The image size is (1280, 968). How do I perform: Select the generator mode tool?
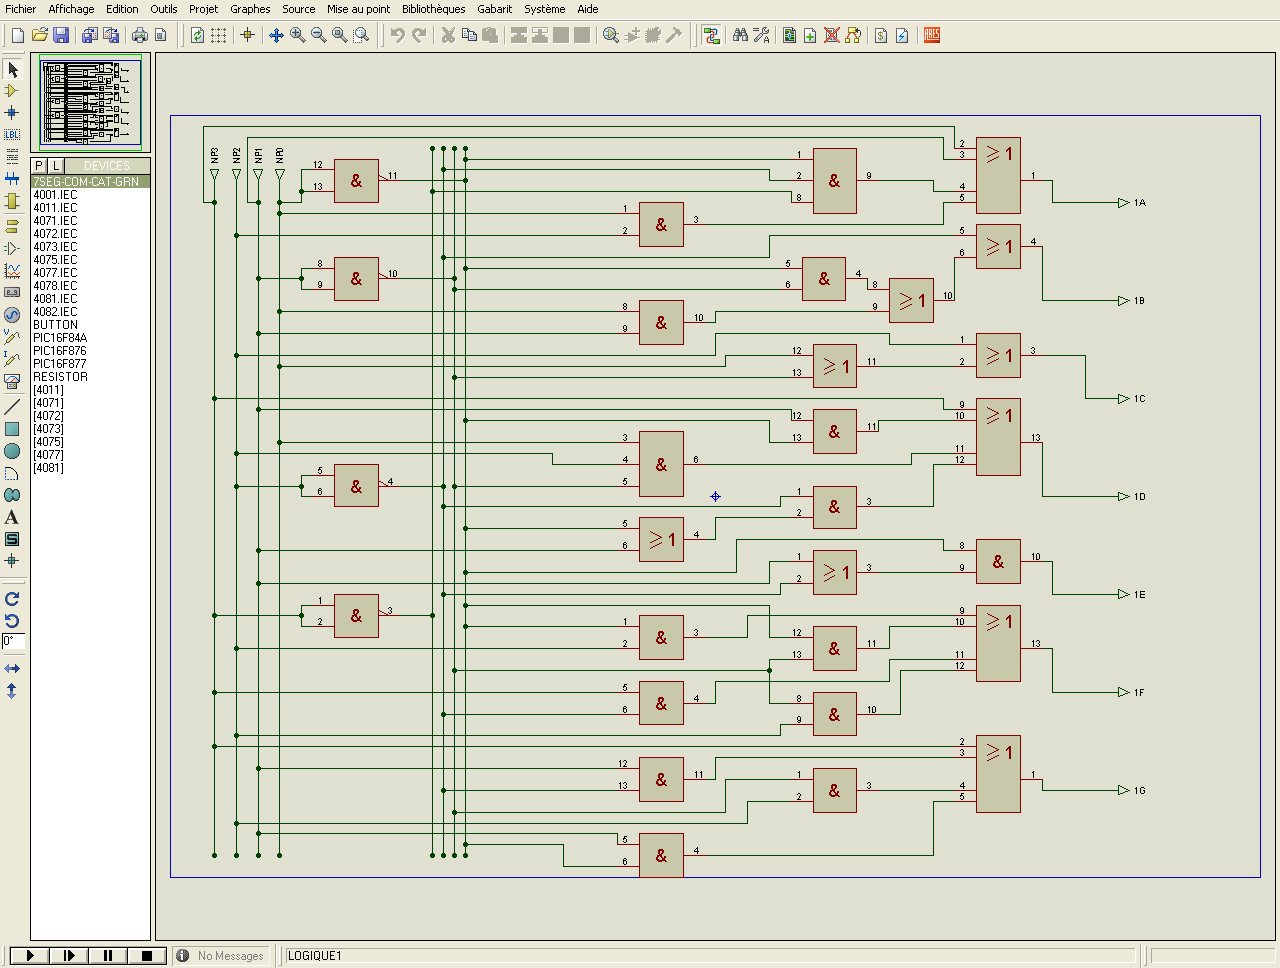click(x=12, y=314)
